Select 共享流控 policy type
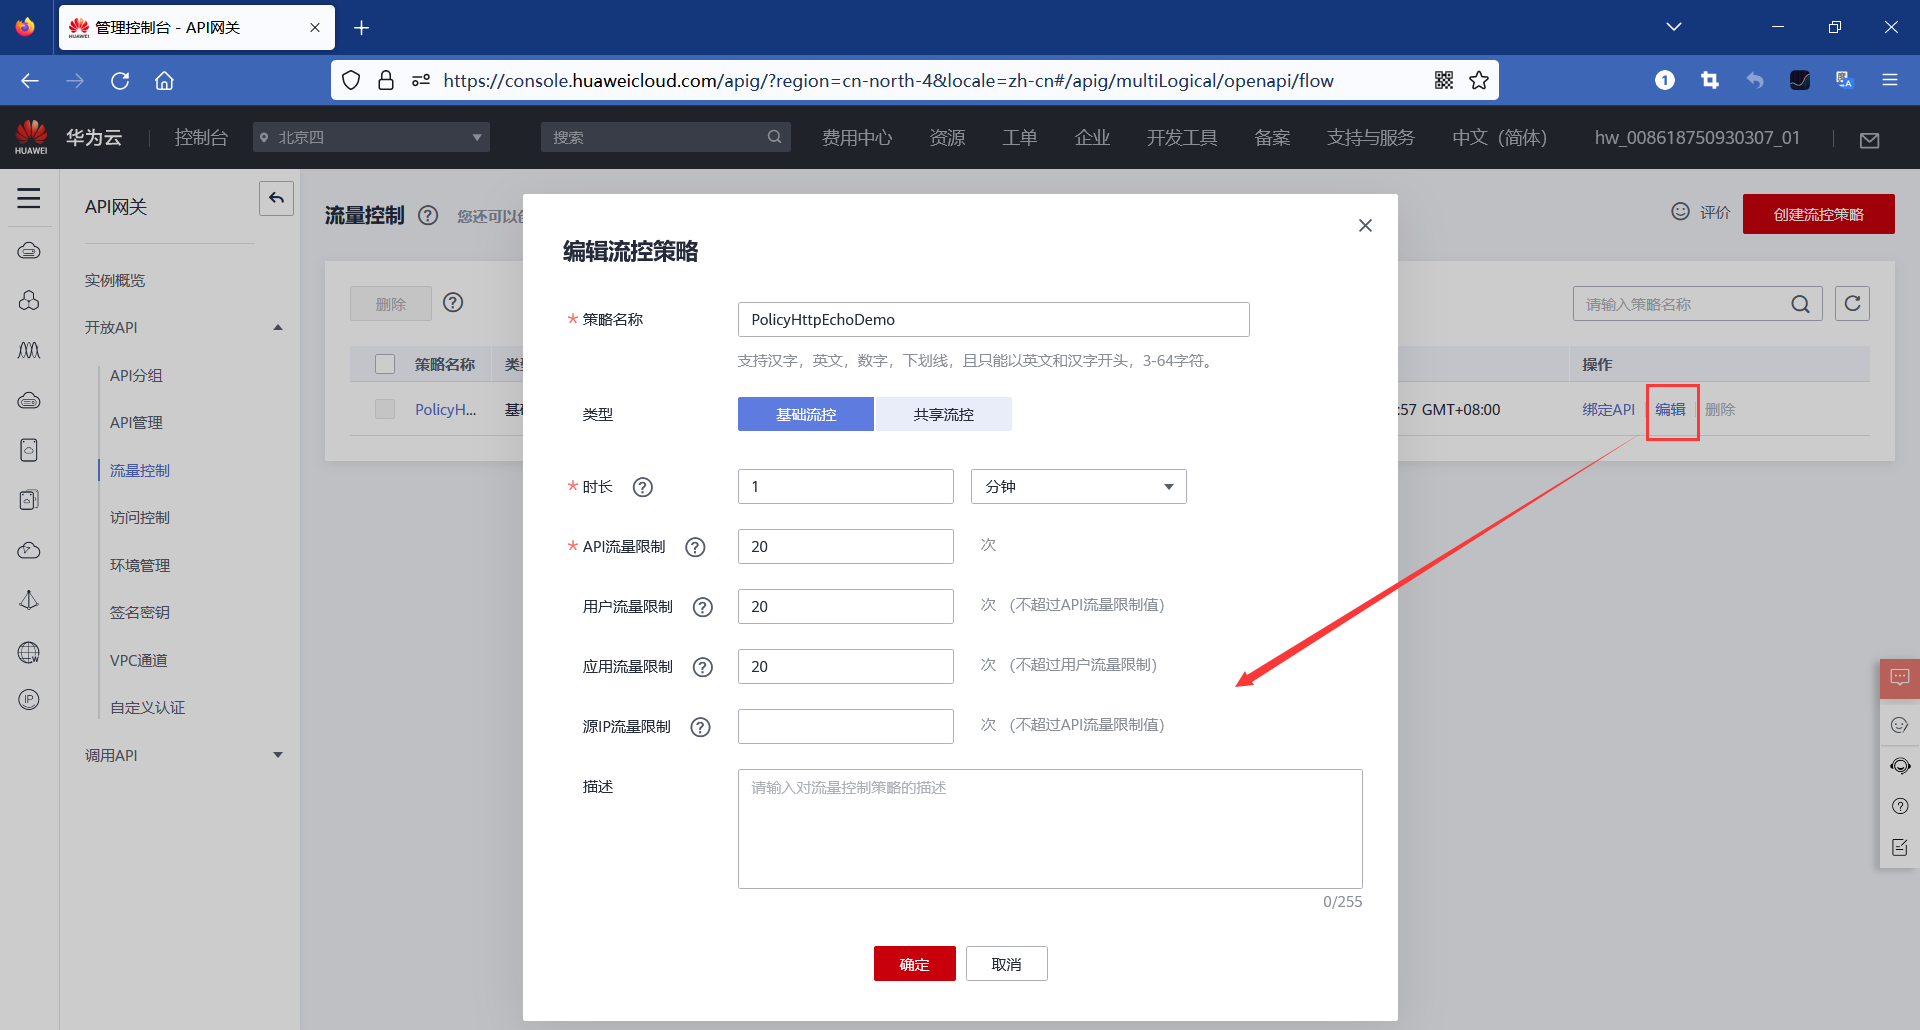 (x=943, y=414)
